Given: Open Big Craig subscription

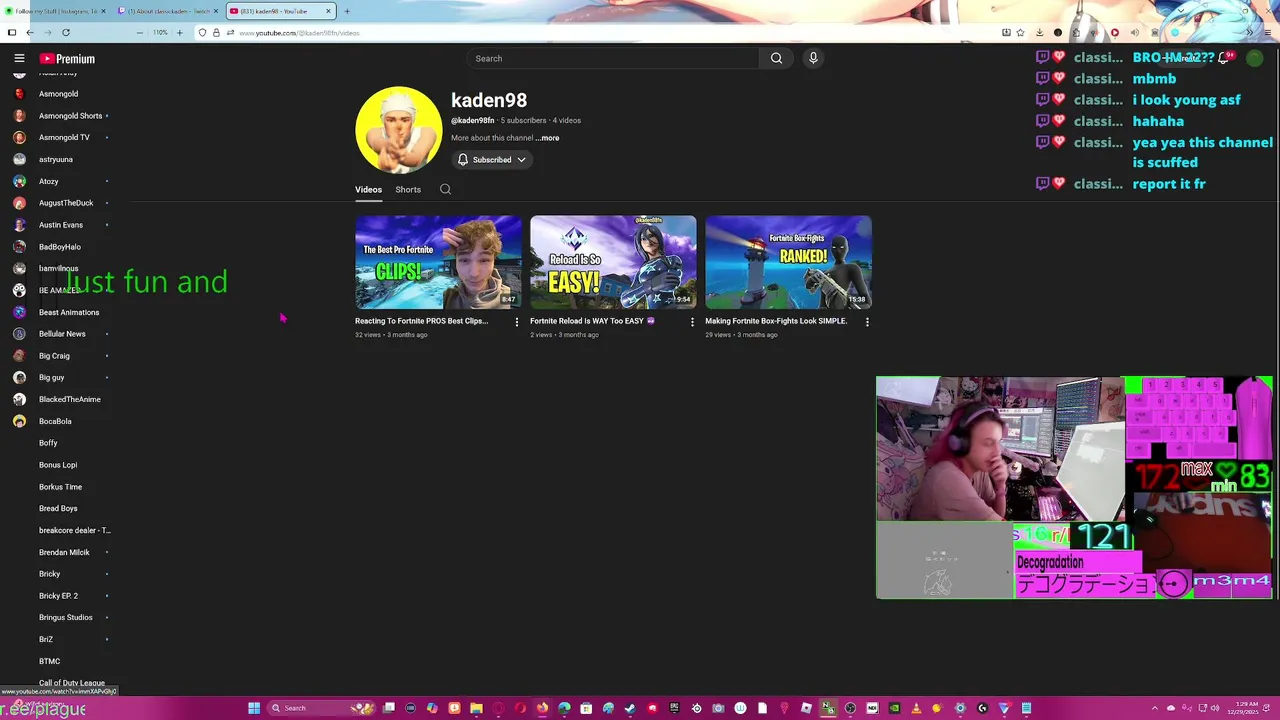Looking at the screenshot, I should point(54,356).
